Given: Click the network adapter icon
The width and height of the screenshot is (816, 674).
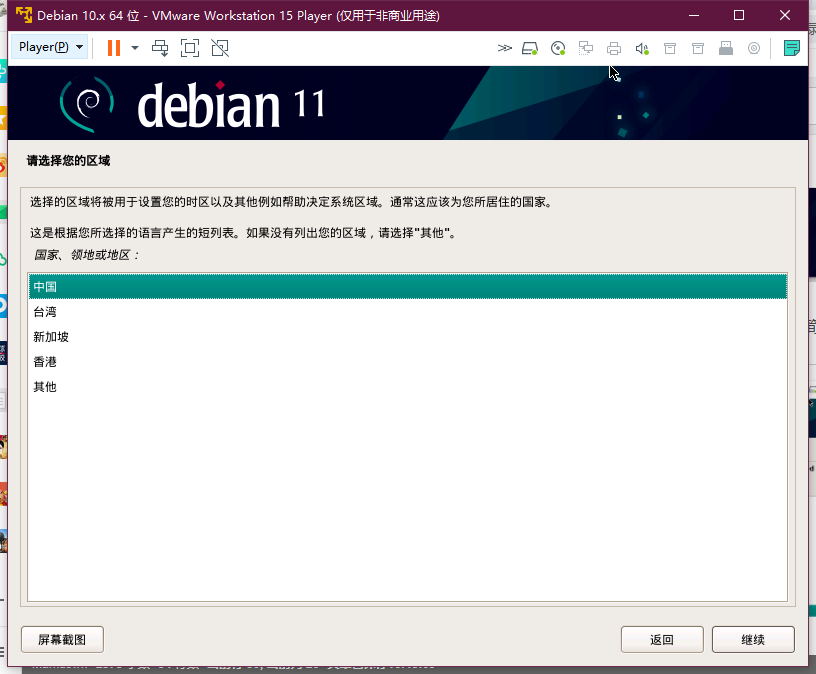Looking at the screenshot, I should 586,48.
